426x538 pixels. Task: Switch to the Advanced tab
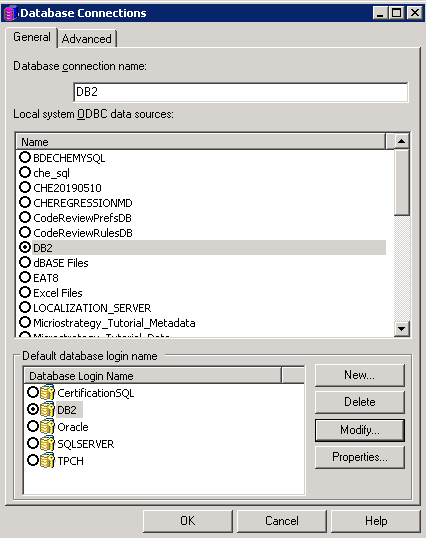tap(87, 39)
